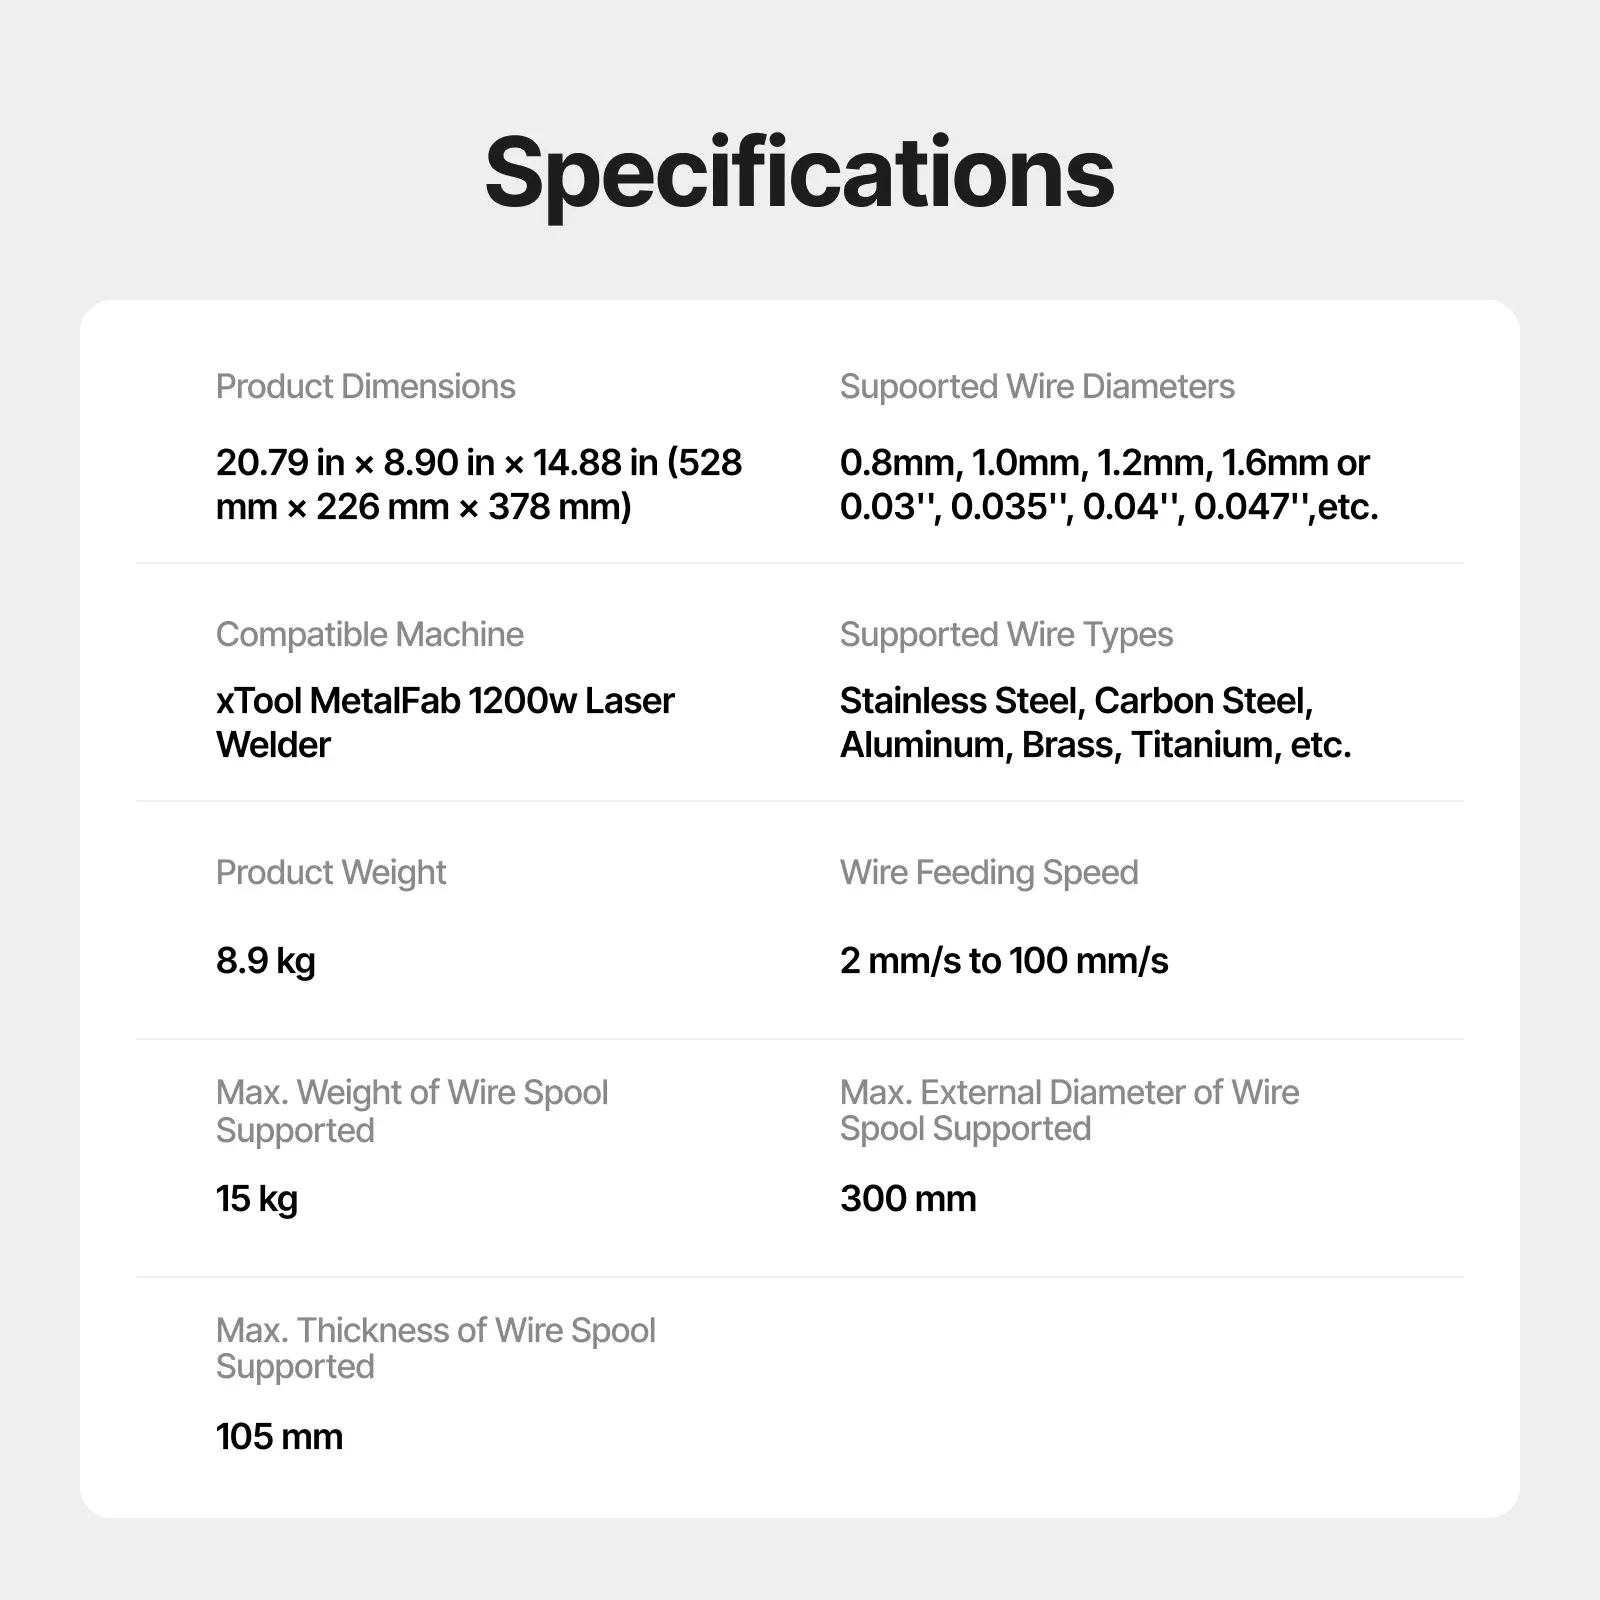Viewport: 1600px width, 1600px height.
Task: Click the 300 mm diameter value
Action: click(908, 1198)
